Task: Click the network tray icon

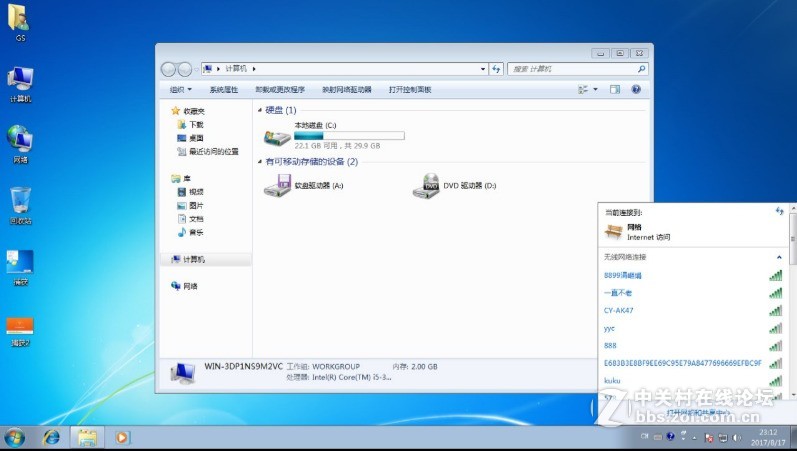Action: pyautogui.click(x=722, y=438)
